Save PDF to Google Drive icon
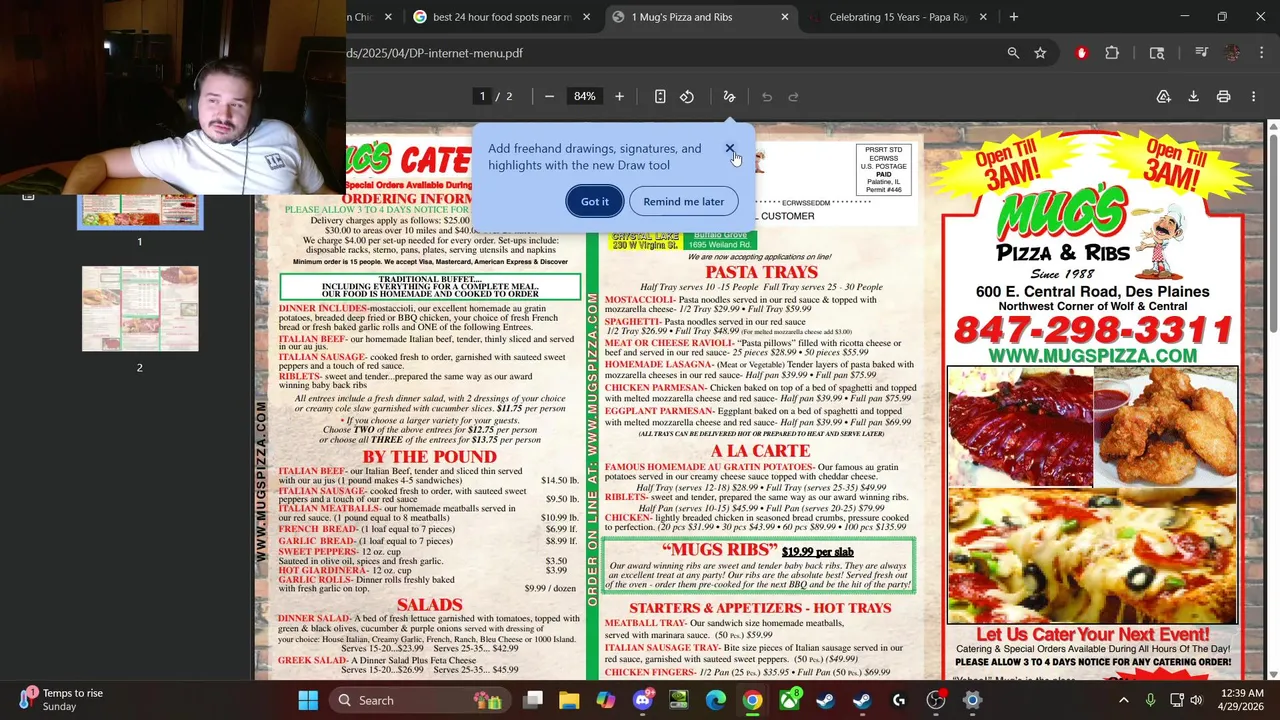Image resolution: width=1280 pixels, height=720 pixels. (1164, 96)
